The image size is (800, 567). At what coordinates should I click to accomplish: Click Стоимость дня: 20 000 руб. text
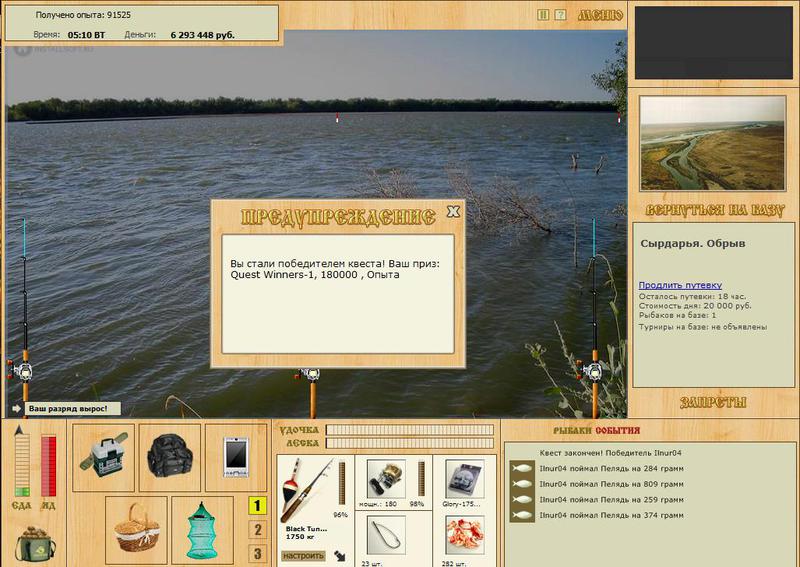(695, 306)
